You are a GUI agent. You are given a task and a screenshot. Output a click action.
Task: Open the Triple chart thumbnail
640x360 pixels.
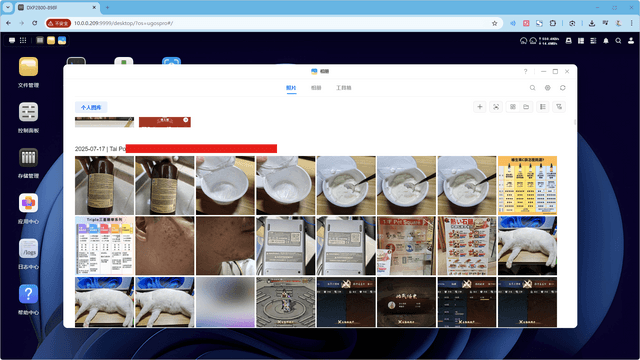pos(104,246)
